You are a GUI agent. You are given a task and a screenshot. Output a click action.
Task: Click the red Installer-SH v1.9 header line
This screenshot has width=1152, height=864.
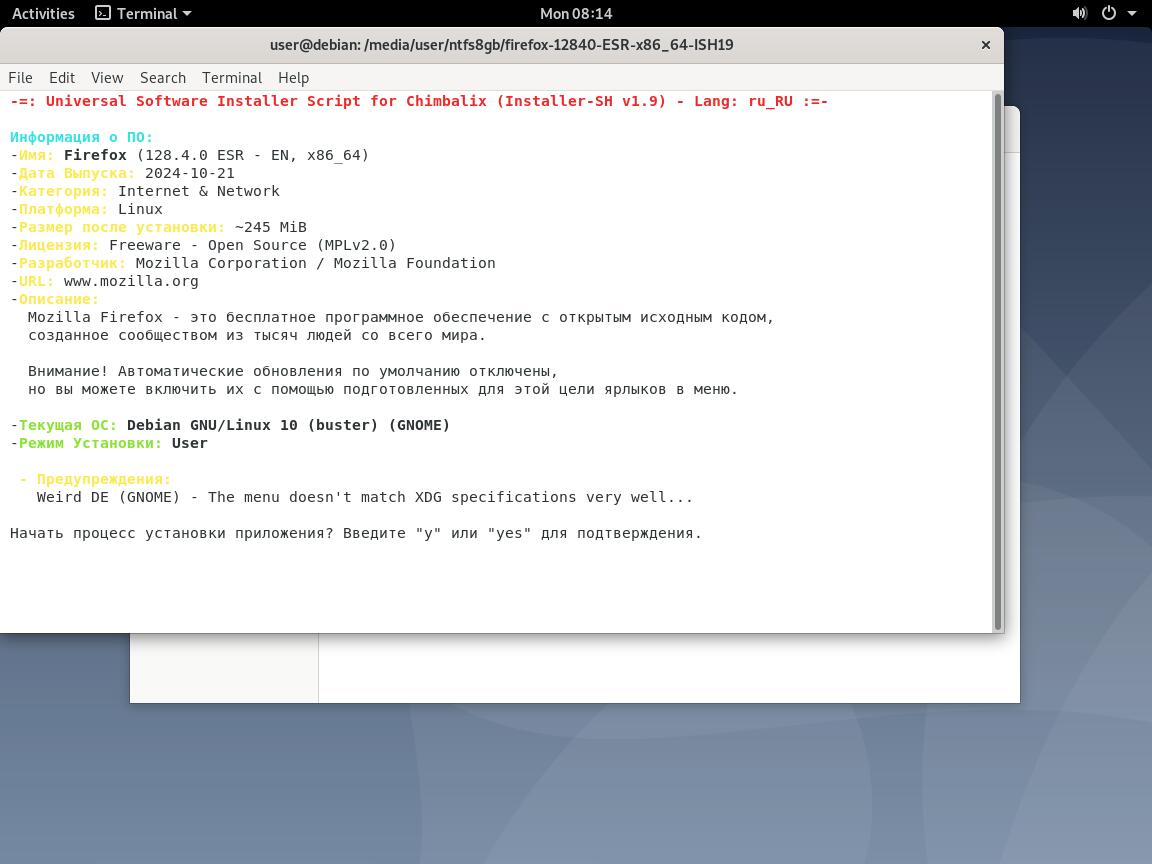coord(419,101)
